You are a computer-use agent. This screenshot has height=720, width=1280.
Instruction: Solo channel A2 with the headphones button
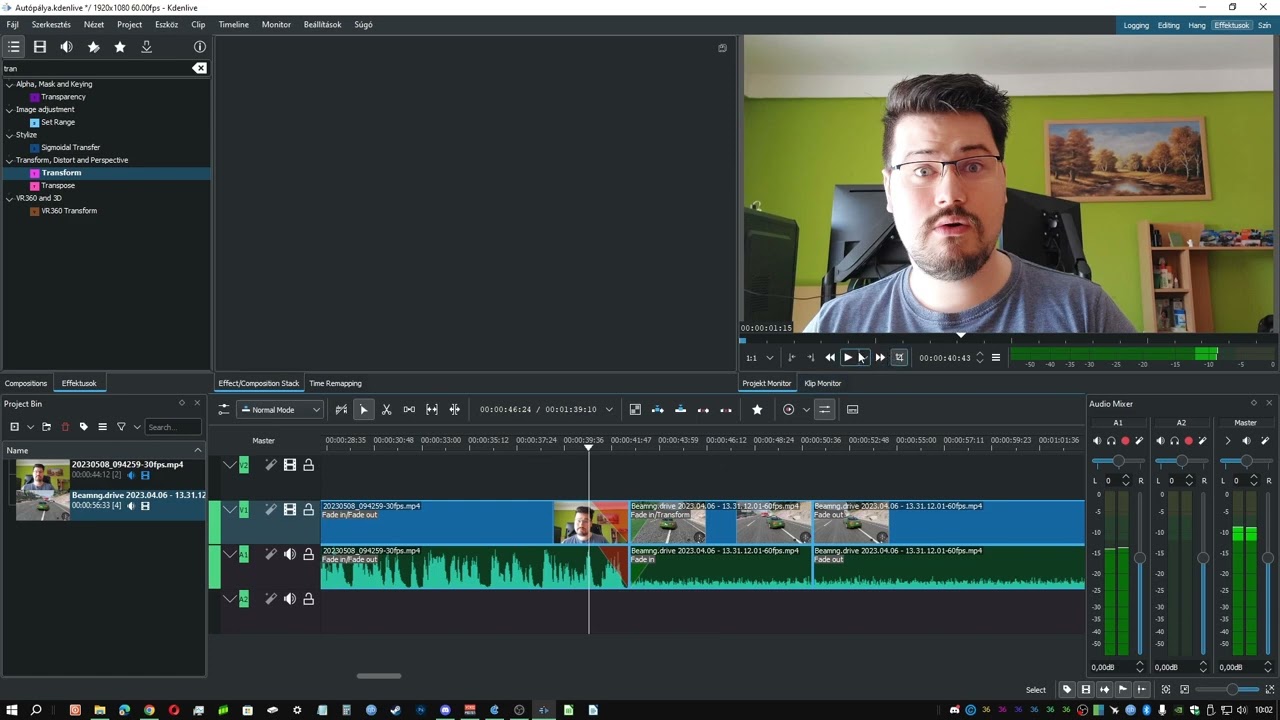coord(1175,441)
